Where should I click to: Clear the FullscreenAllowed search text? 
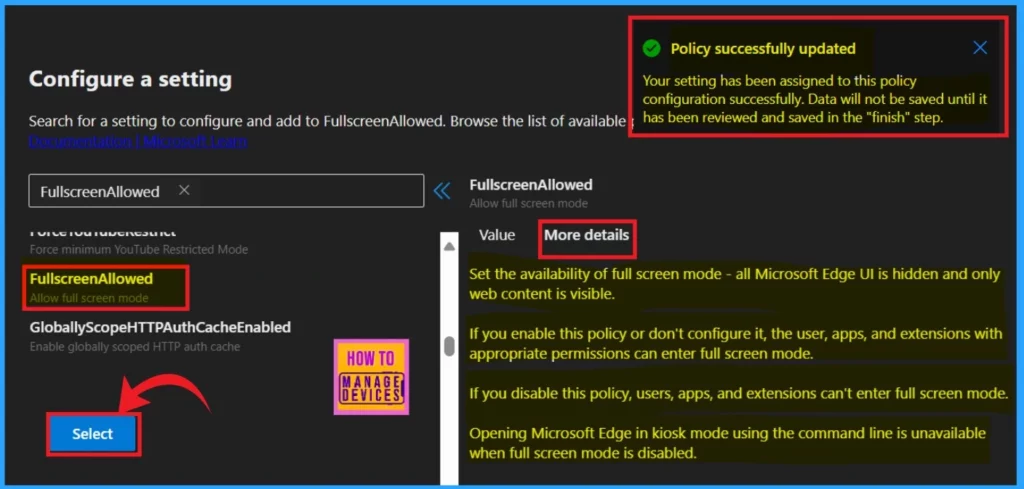point(184,190)
